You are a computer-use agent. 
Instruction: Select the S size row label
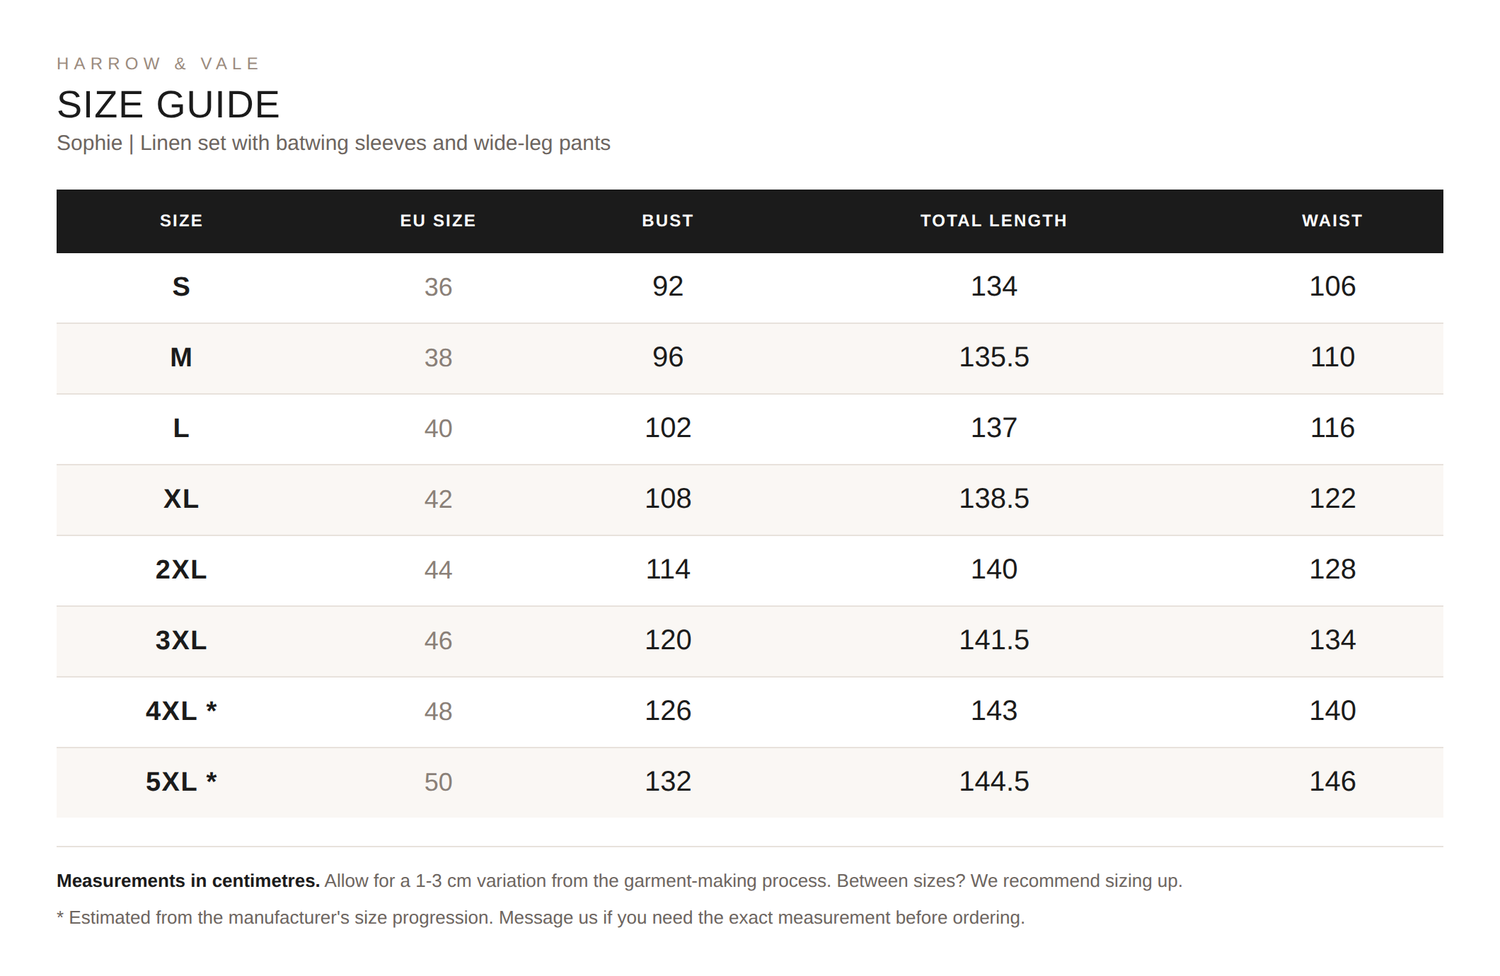tap(181, 287)
